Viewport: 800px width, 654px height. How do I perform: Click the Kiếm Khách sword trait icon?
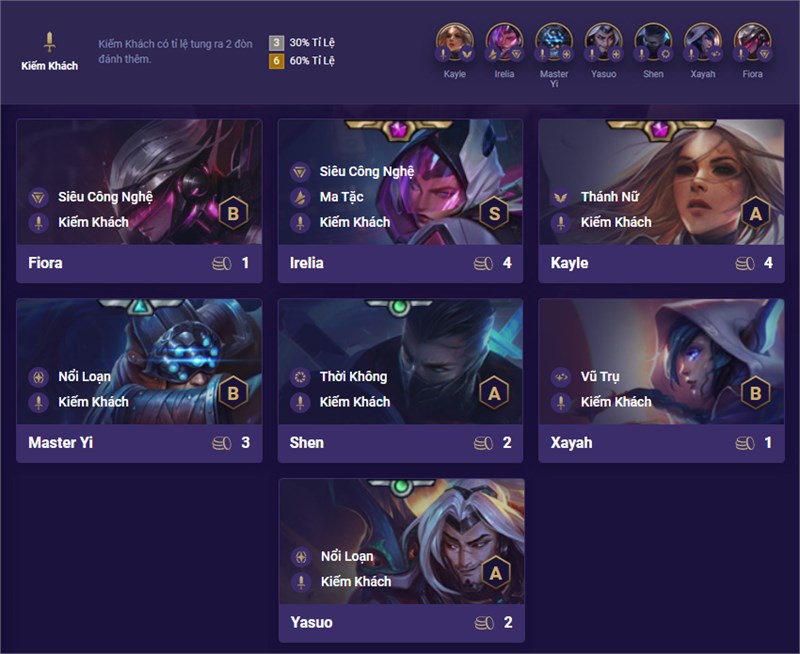[x=49, y=42]
